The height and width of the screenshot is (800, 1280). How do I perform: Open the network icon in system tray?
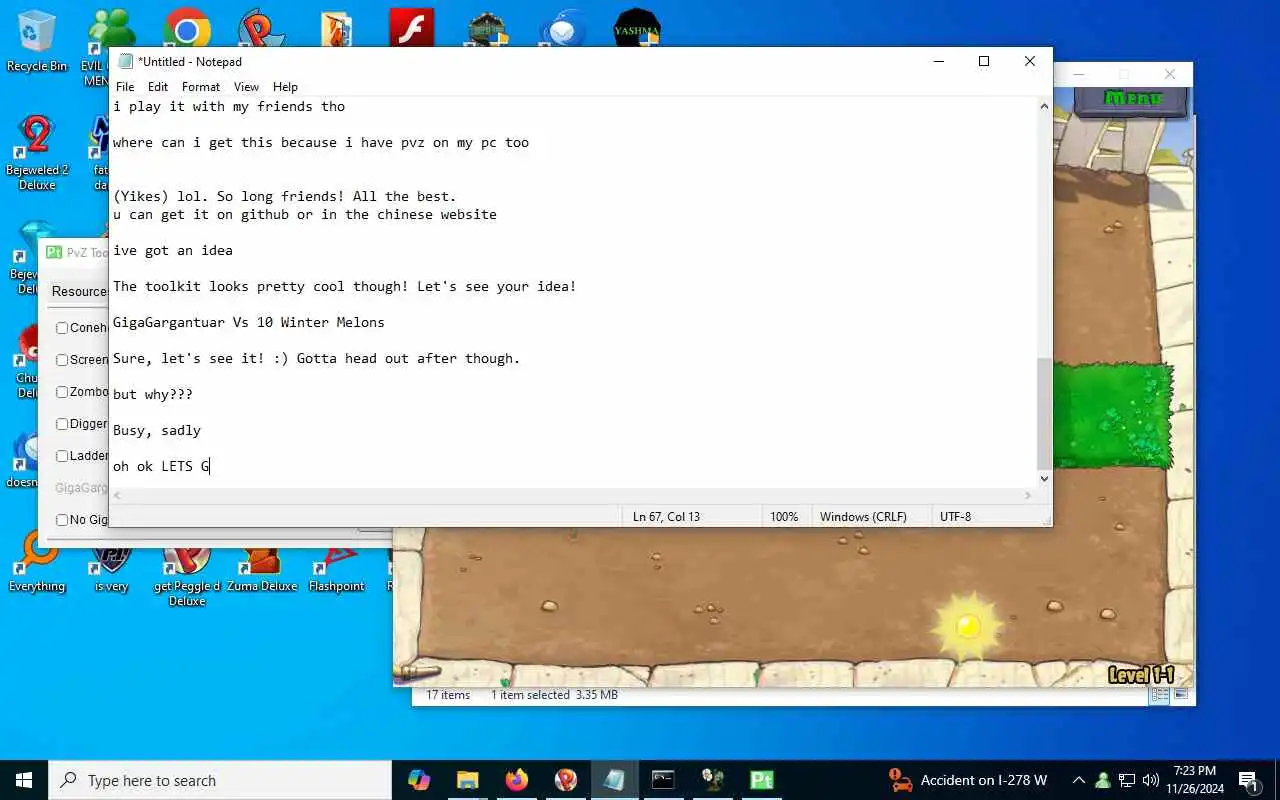(1127, 780)
